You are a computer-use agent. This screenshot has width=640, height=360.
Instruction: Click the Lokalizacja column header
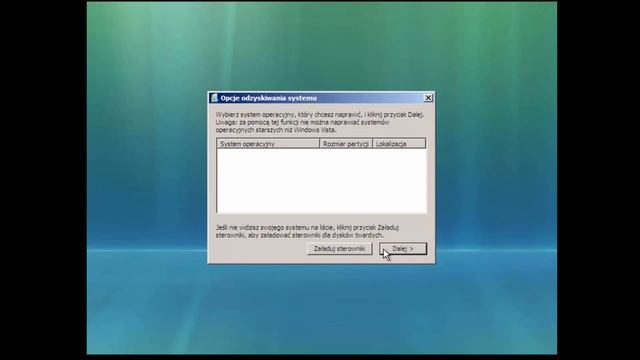tap(399, 144)
